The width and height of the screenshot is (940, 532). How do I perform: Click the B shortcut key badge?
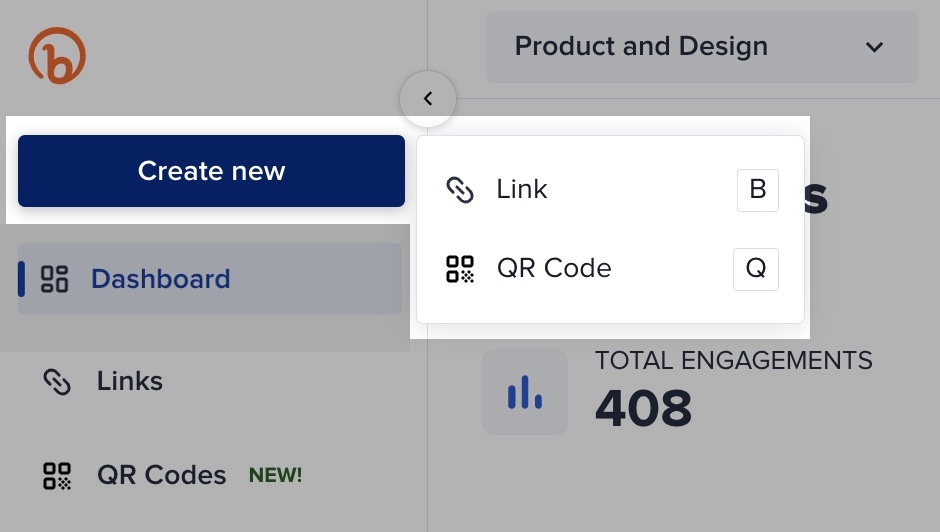(758, 190)
